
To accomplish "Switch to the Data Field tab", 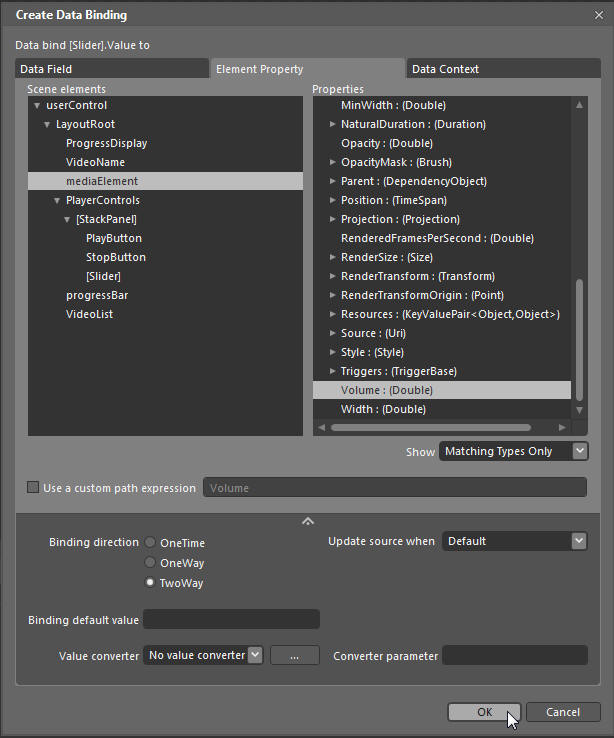I will point(112,69).
